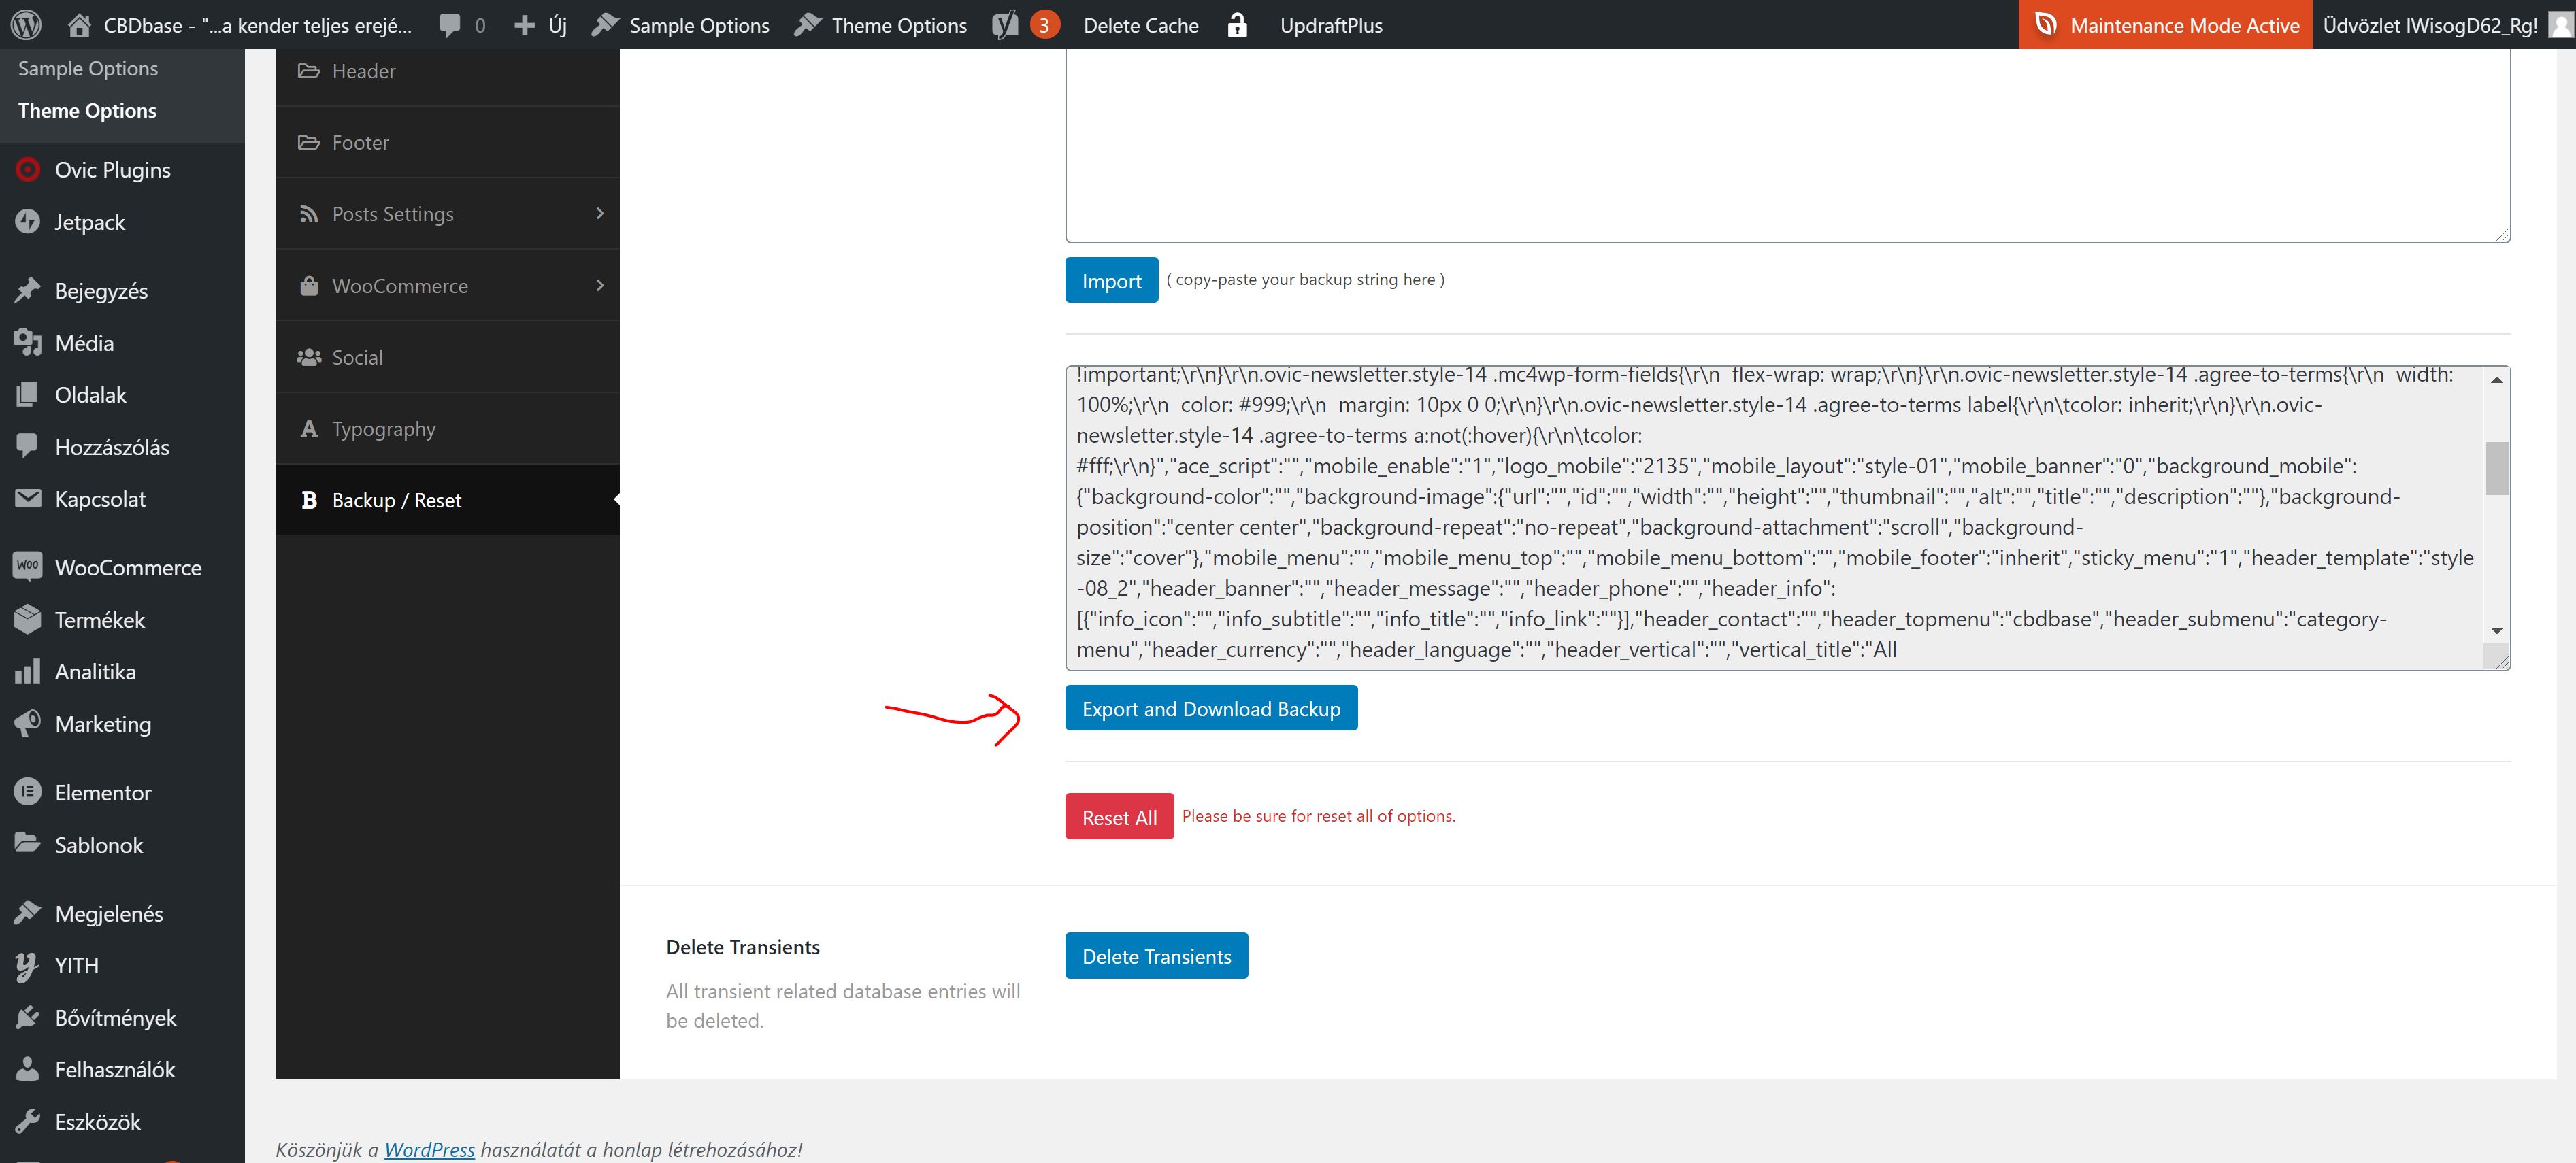Click the Jetpack lightning icon

[28, 221]
